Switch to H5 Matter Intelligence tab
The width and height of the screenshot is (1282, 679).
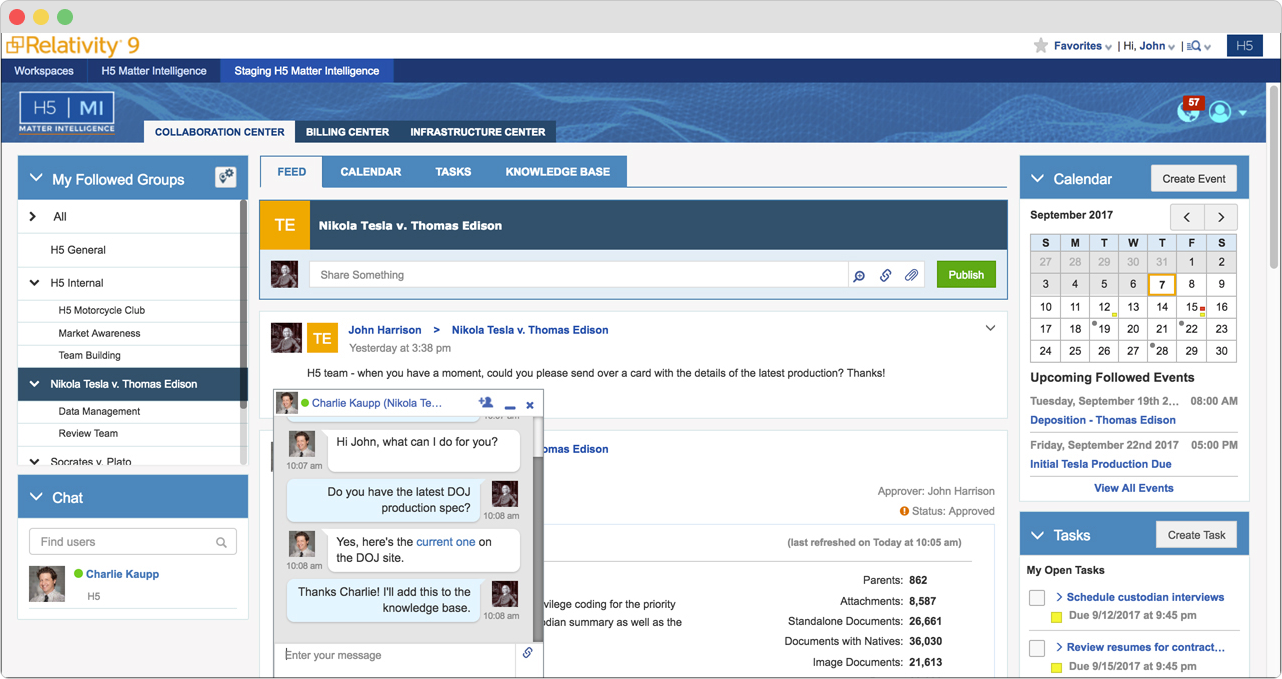154,71
